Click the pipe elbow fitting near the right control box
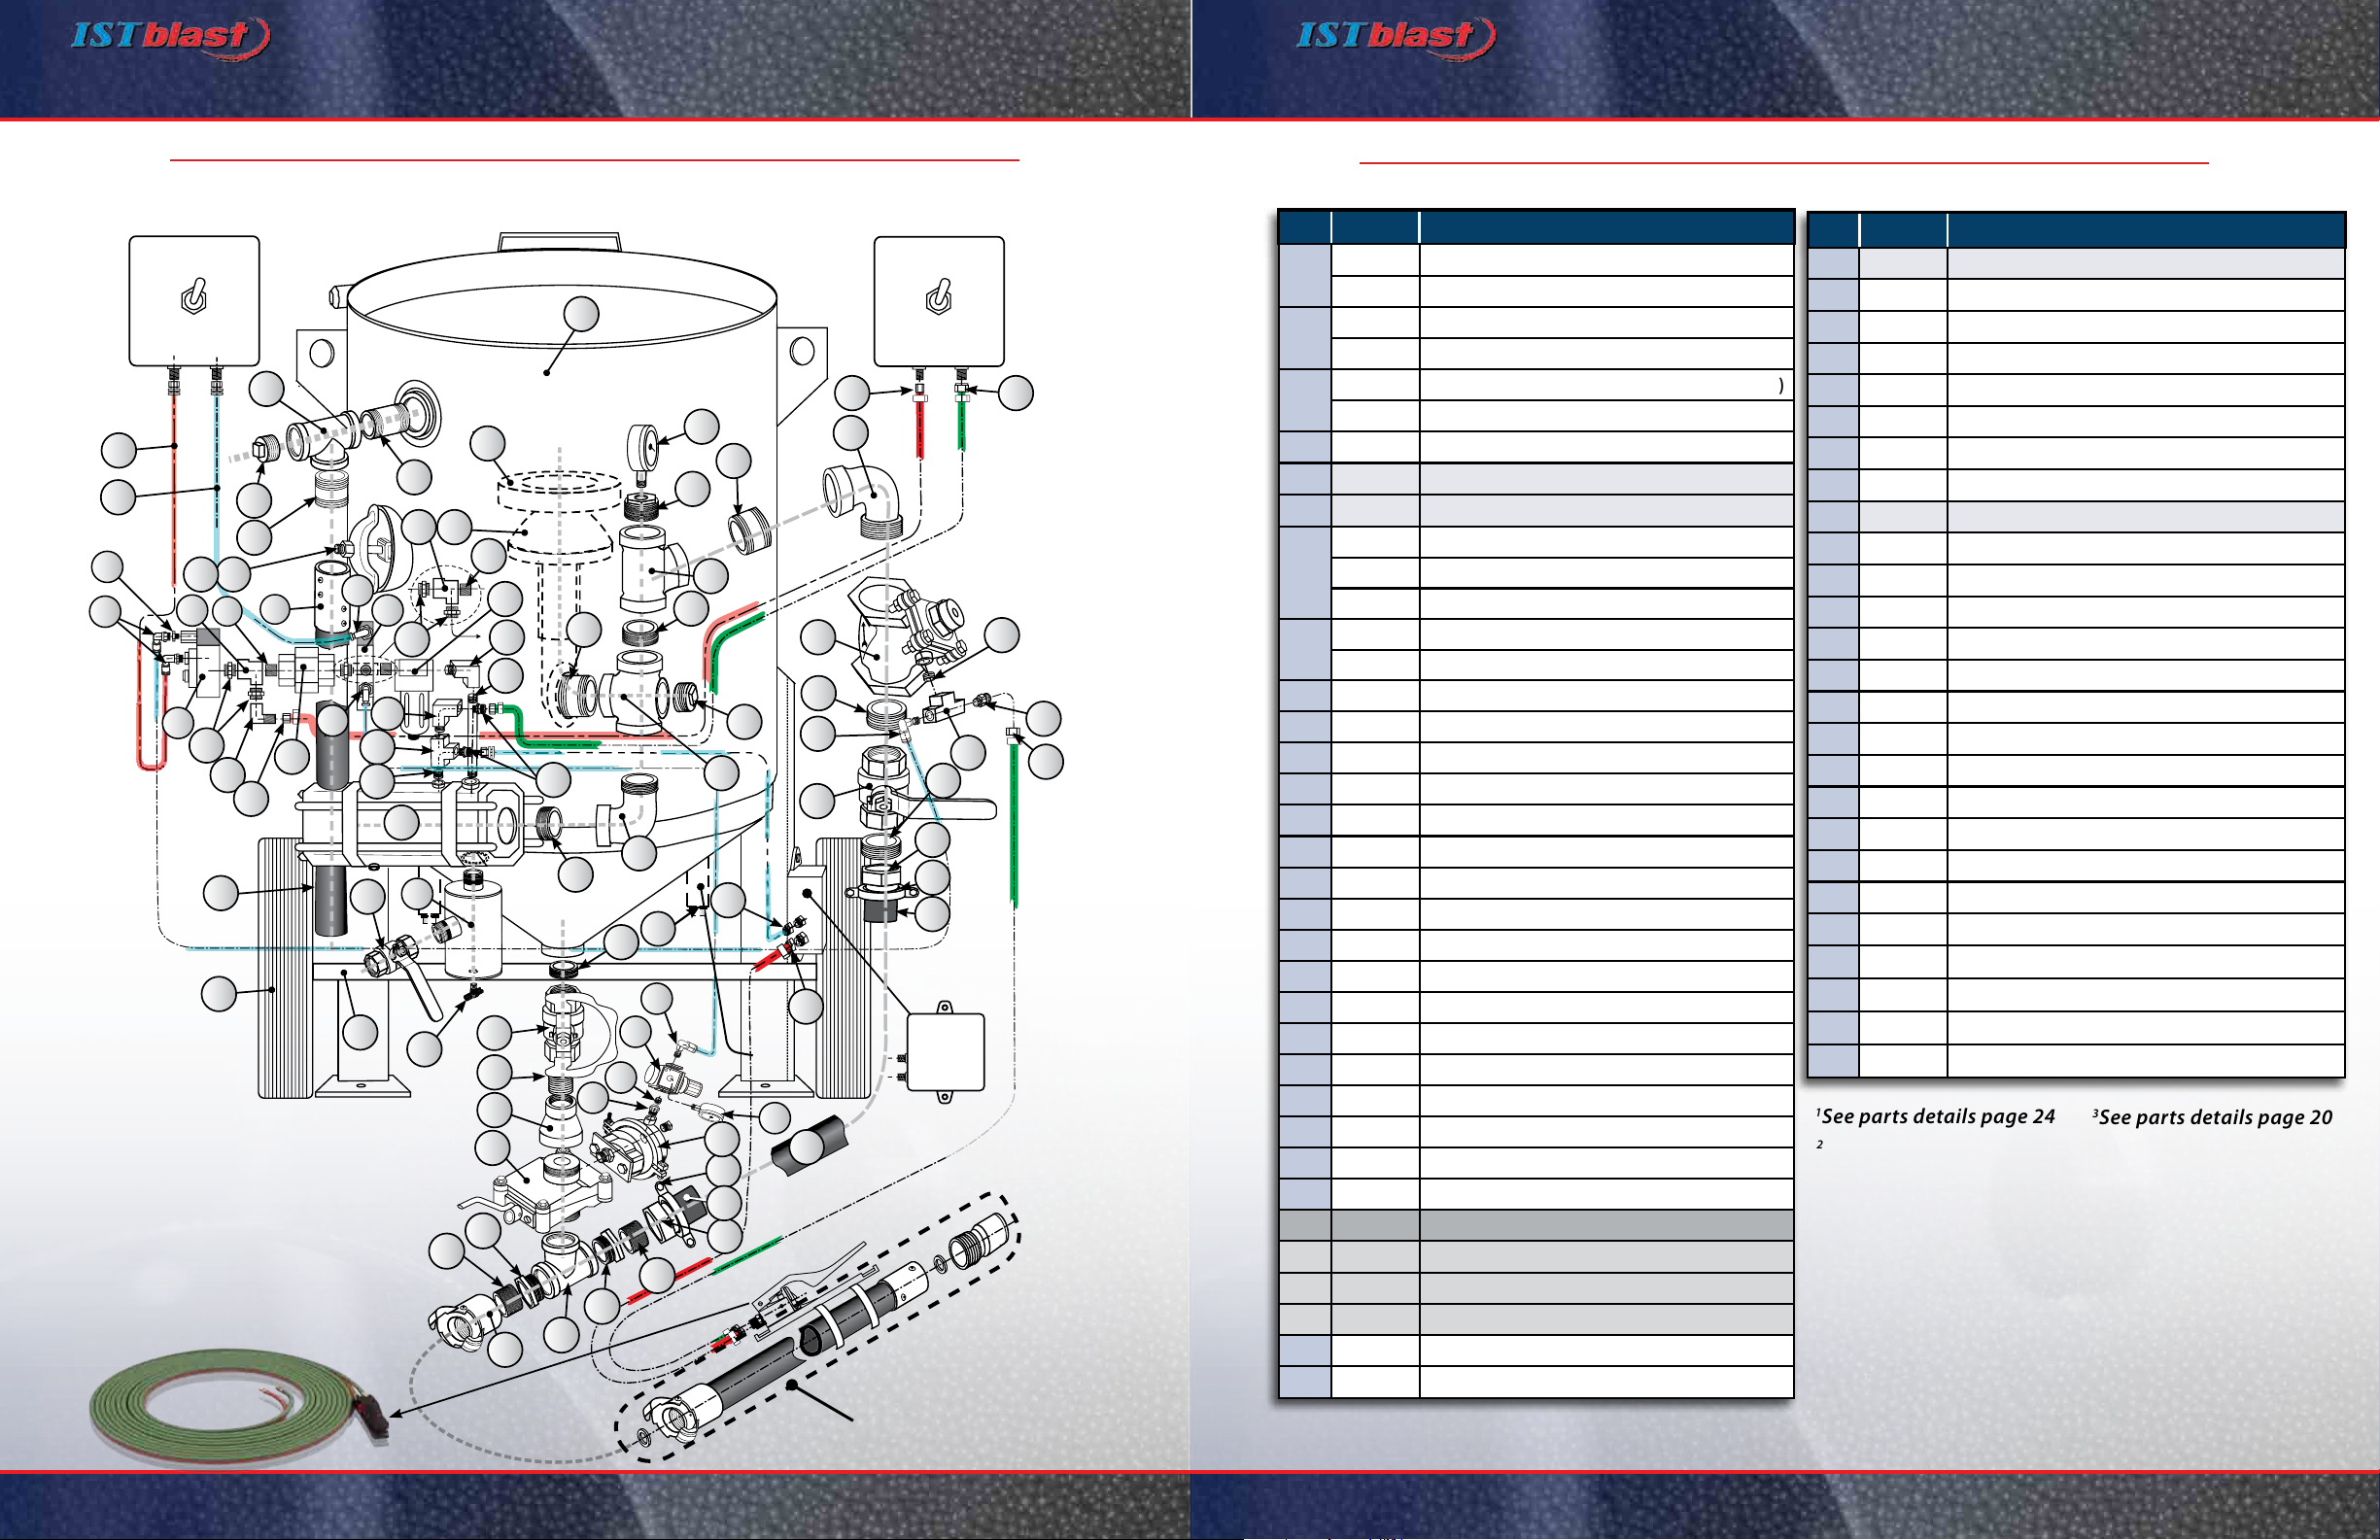 pyautogui.click(x=862, y=502)
